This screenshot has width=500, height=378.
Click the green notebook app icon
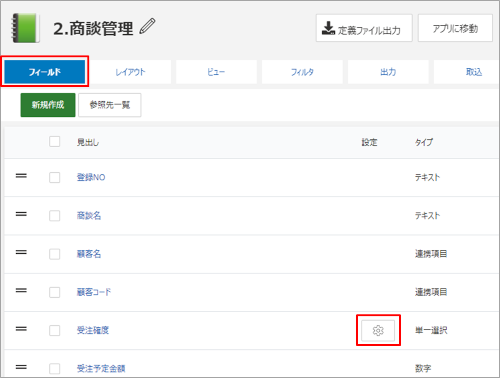click(x=25, y=28)
